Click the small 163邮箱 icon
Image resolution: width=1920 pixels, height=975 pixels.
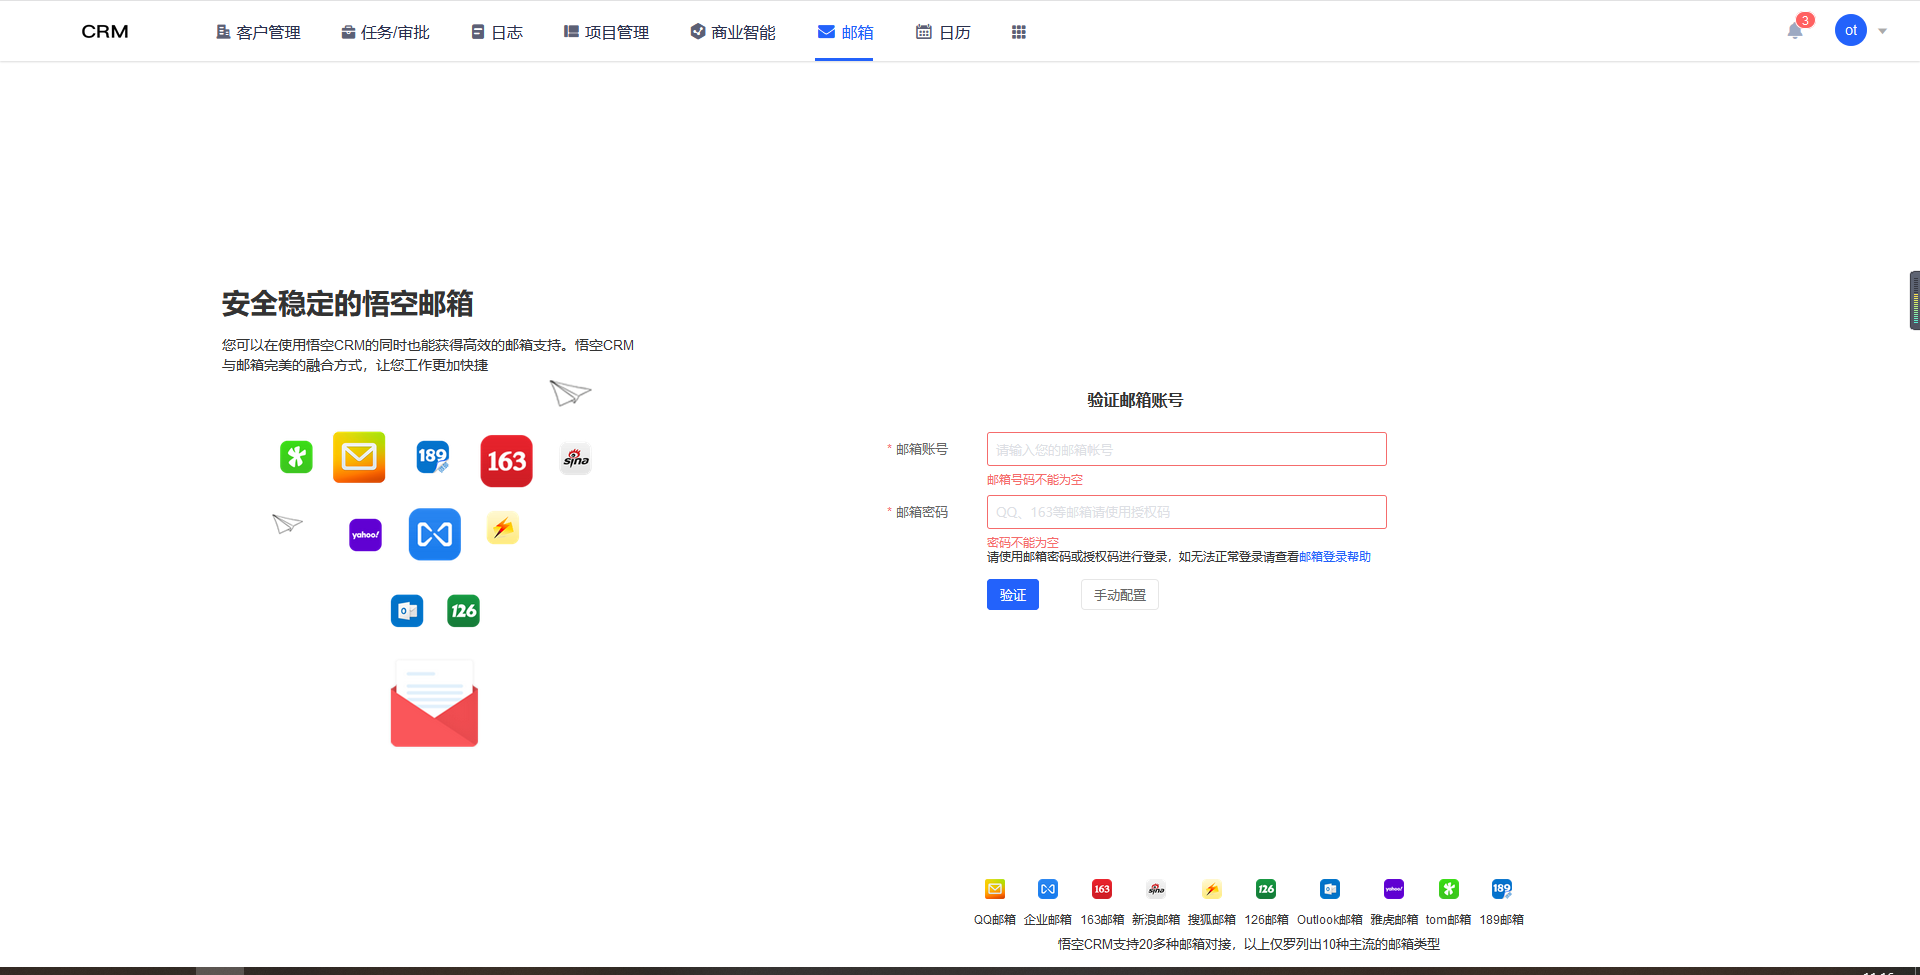pyautogui.click(x=1102, y=889)
